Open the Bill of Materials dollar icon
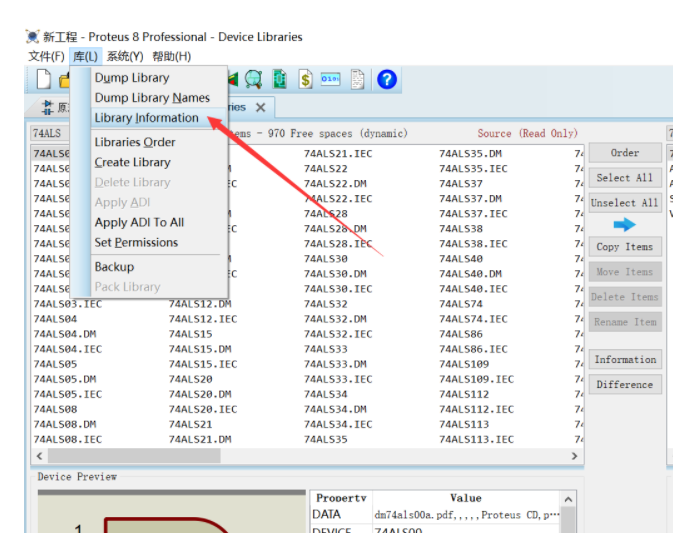This screenshot has width=673, height=533. (x=305, y=79)
